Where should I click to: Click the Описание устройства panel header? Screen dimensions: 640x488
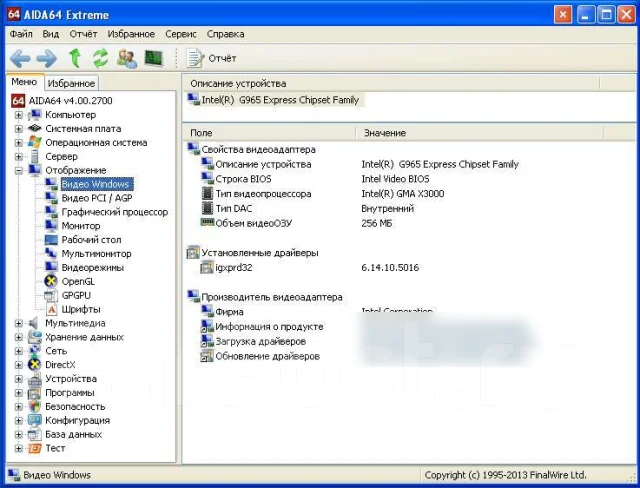coord(391,83)
